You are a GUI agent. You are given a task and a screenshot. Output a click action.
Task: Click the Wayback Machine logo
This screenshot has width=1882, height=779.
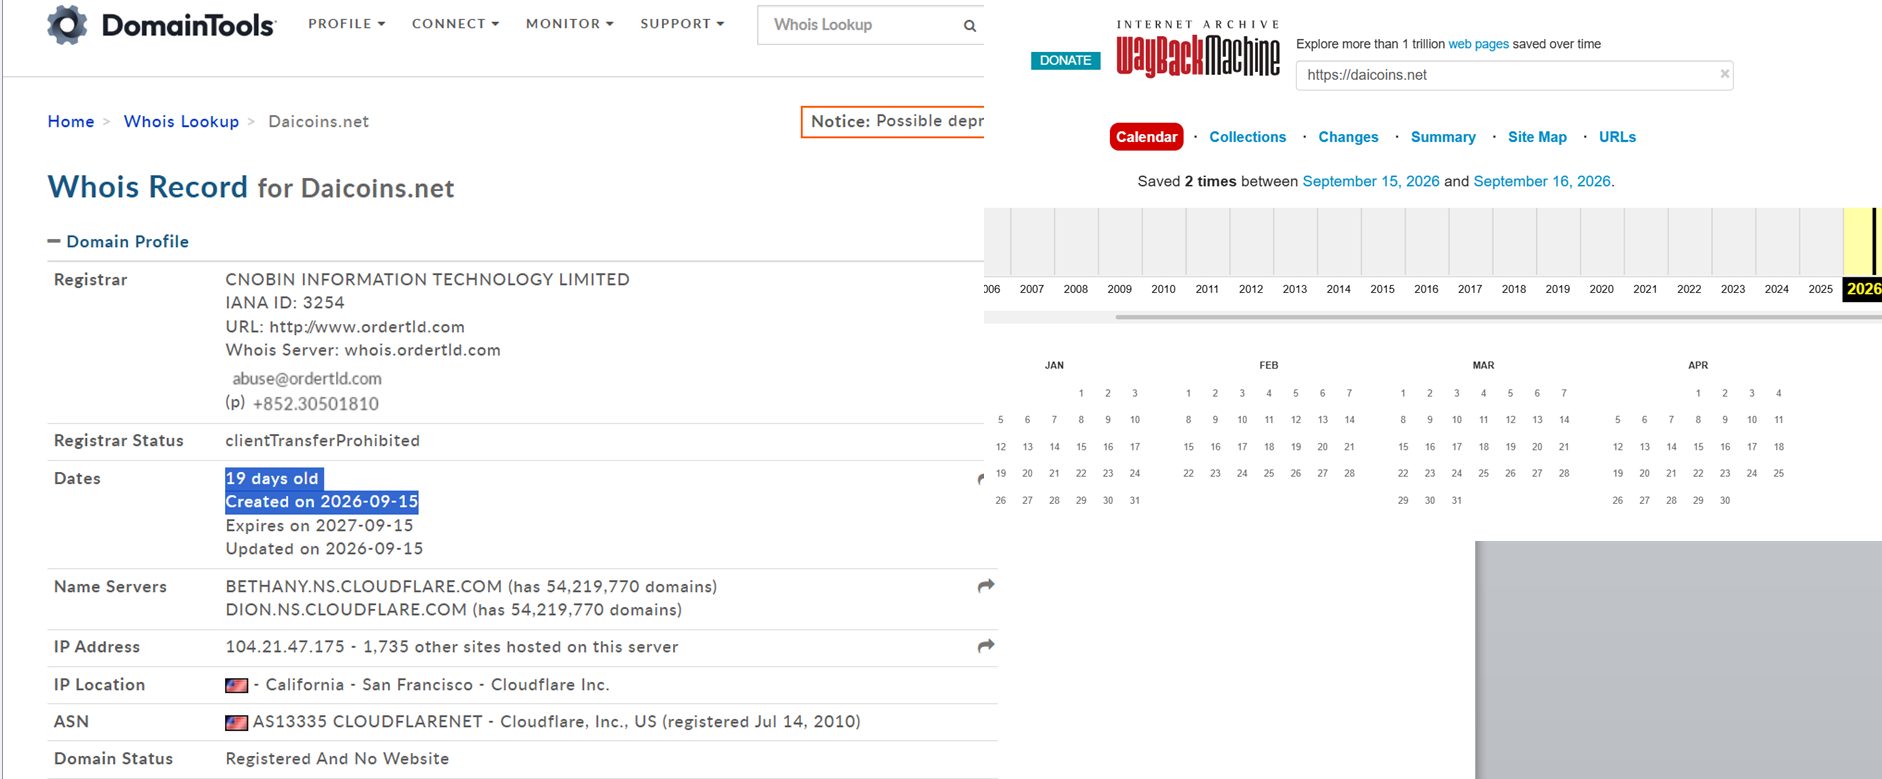1198,48
